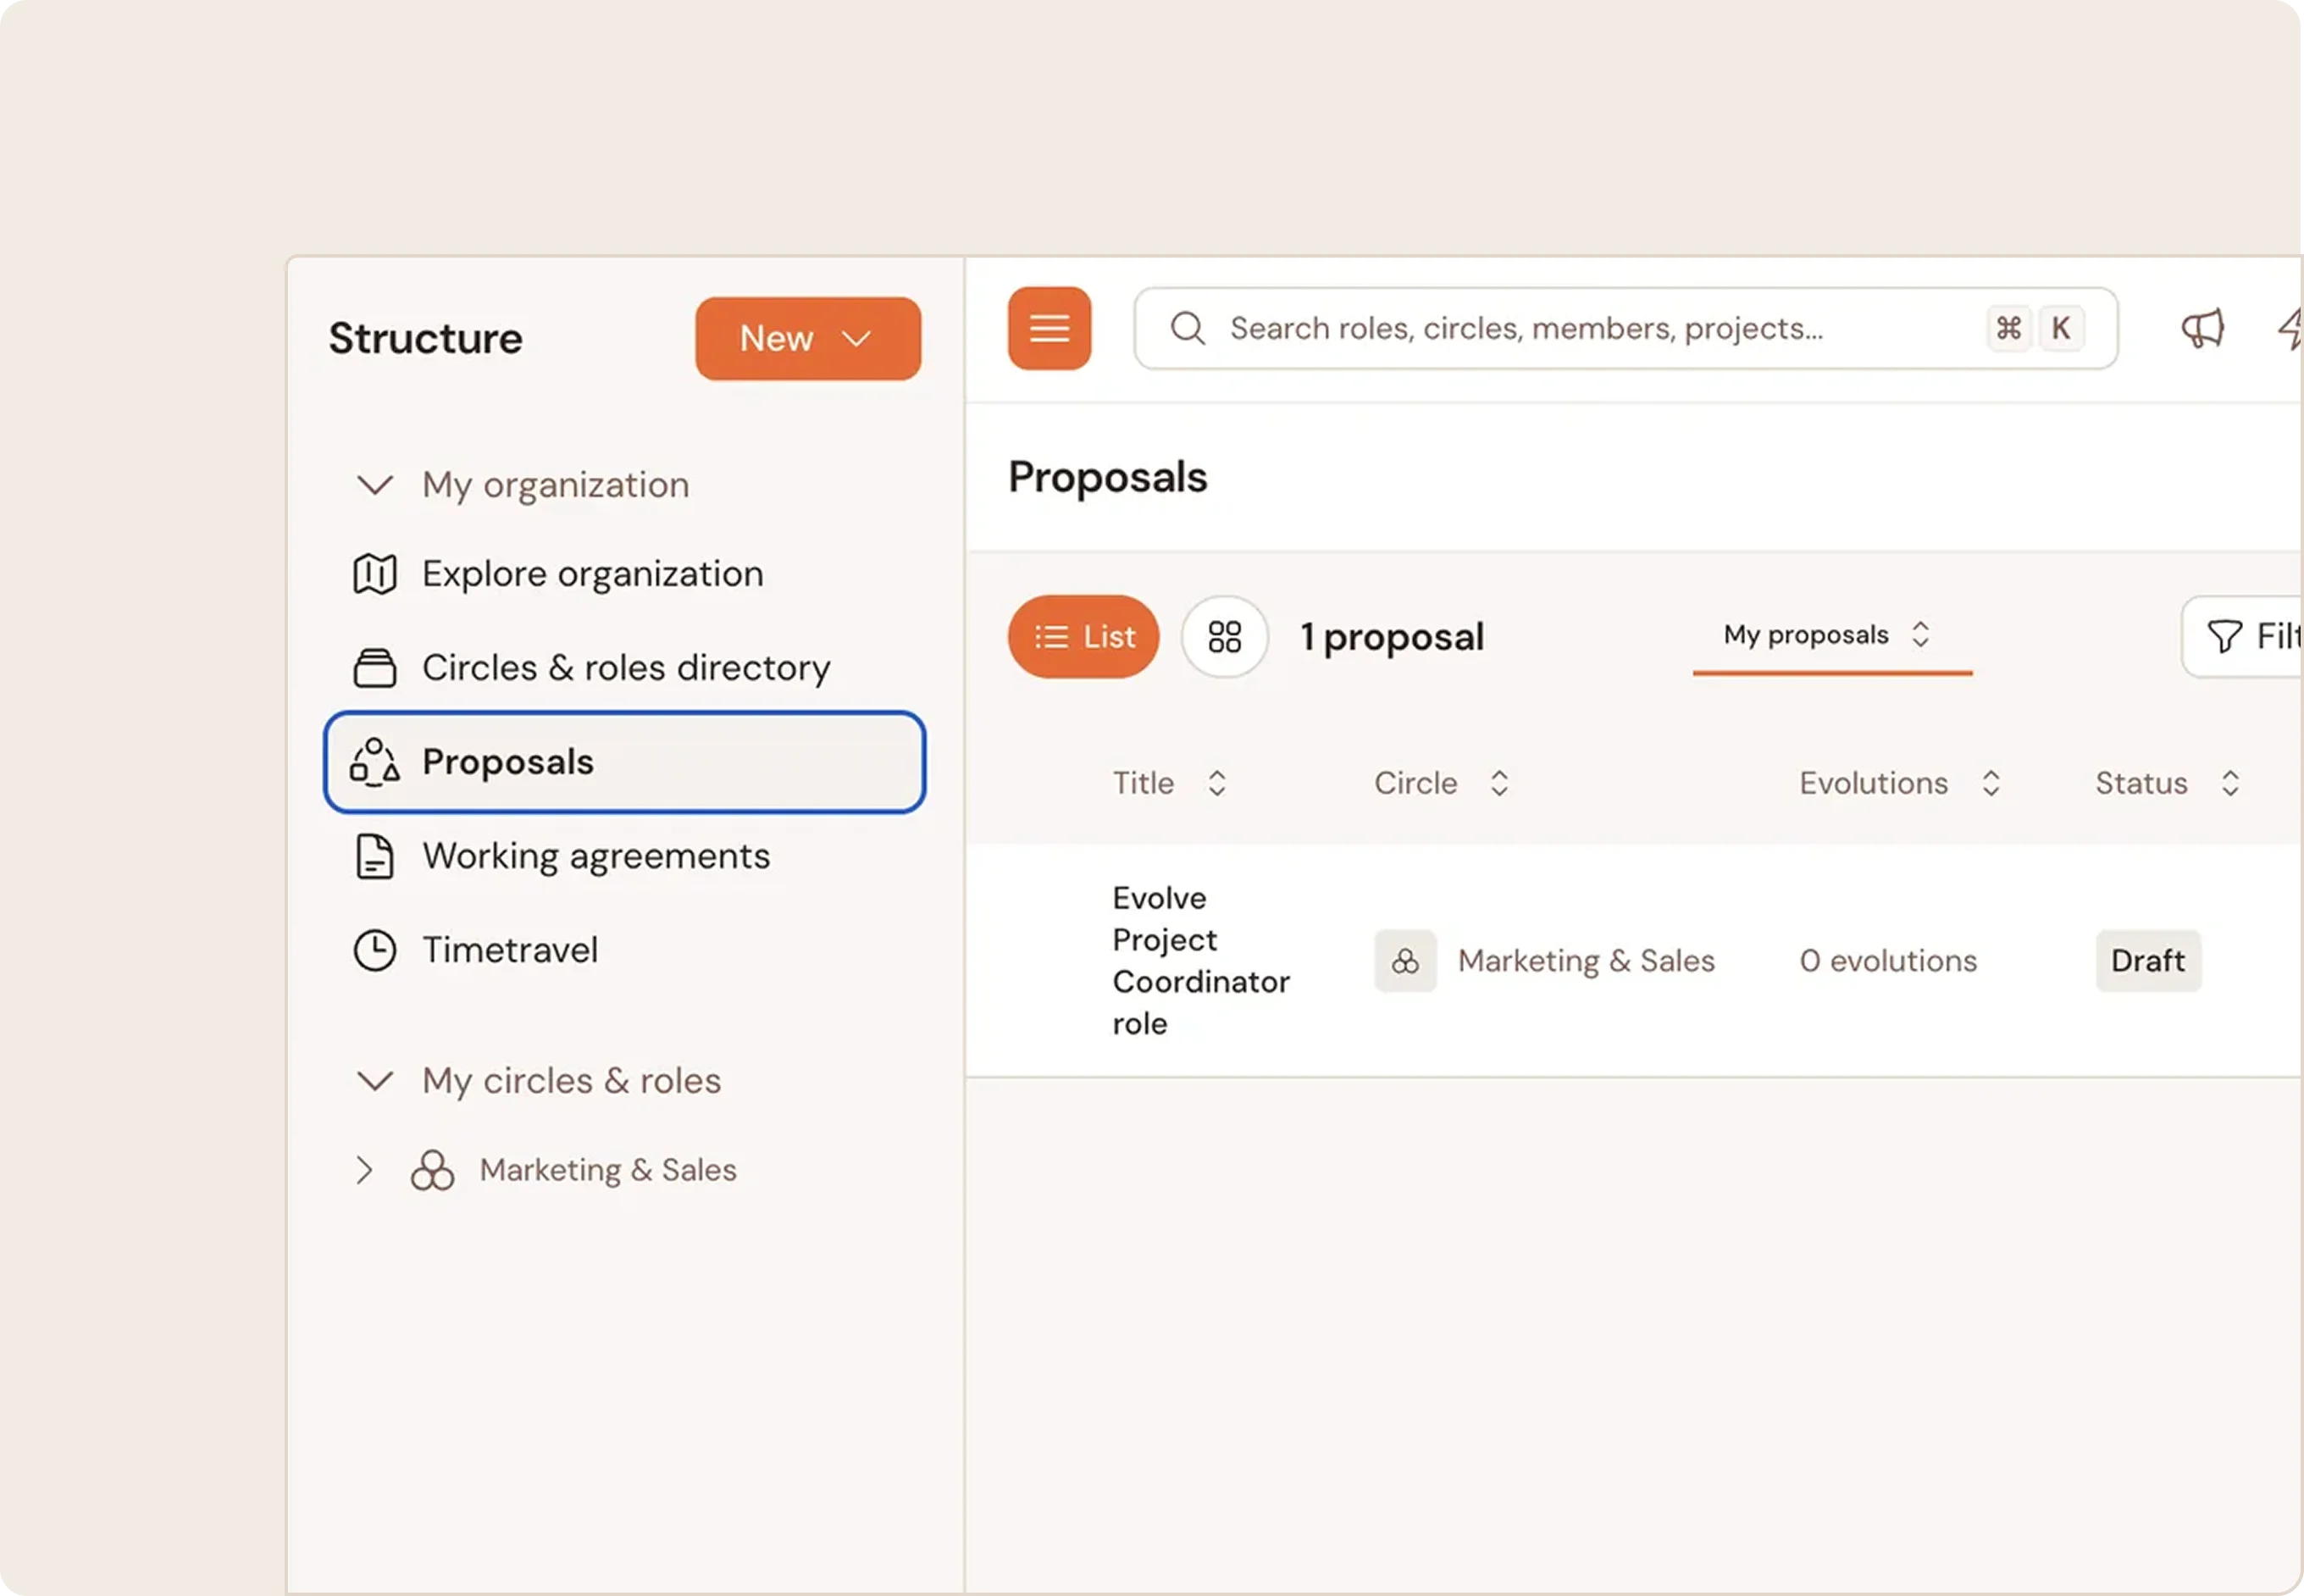This screenshot has width=2304, height=1596.
Task: Open the Evolve Project Coordinator role proposal
Action: coord(1201,961)
